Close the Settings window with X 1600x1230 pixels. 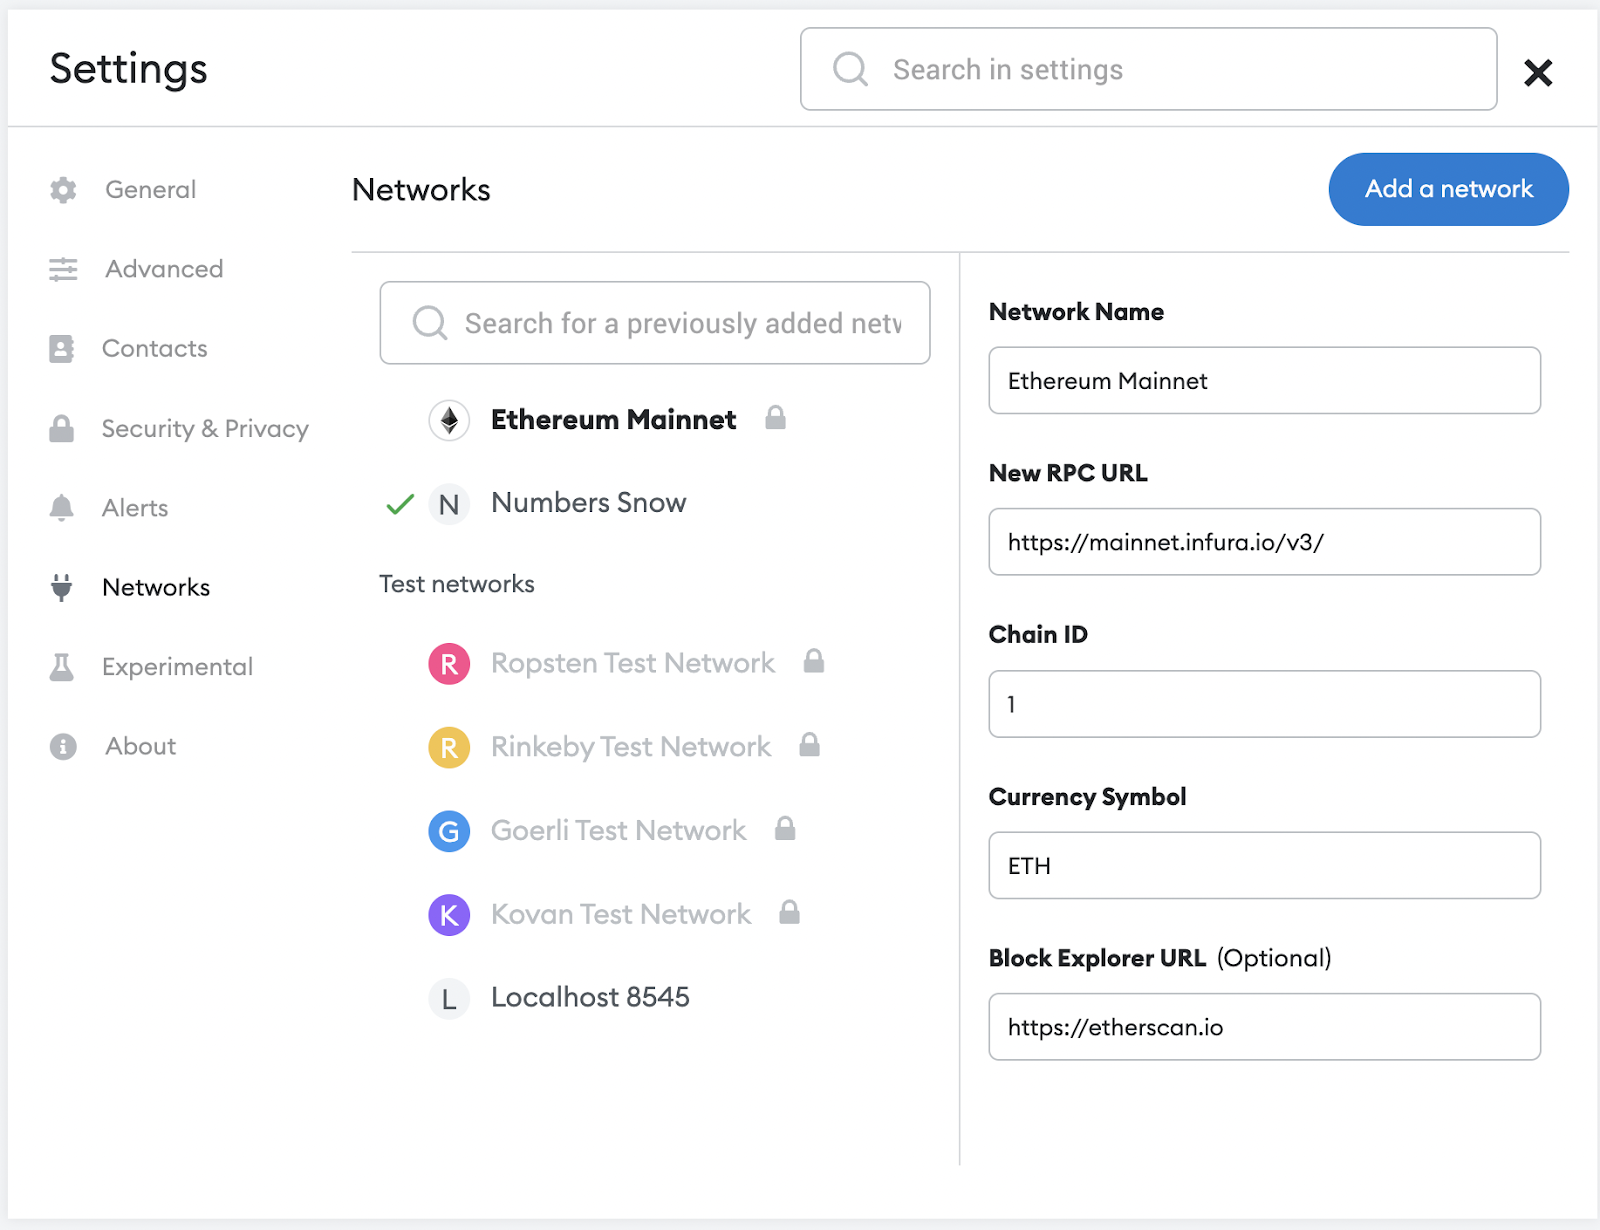pyautogui.click(x=1537, y=72)
